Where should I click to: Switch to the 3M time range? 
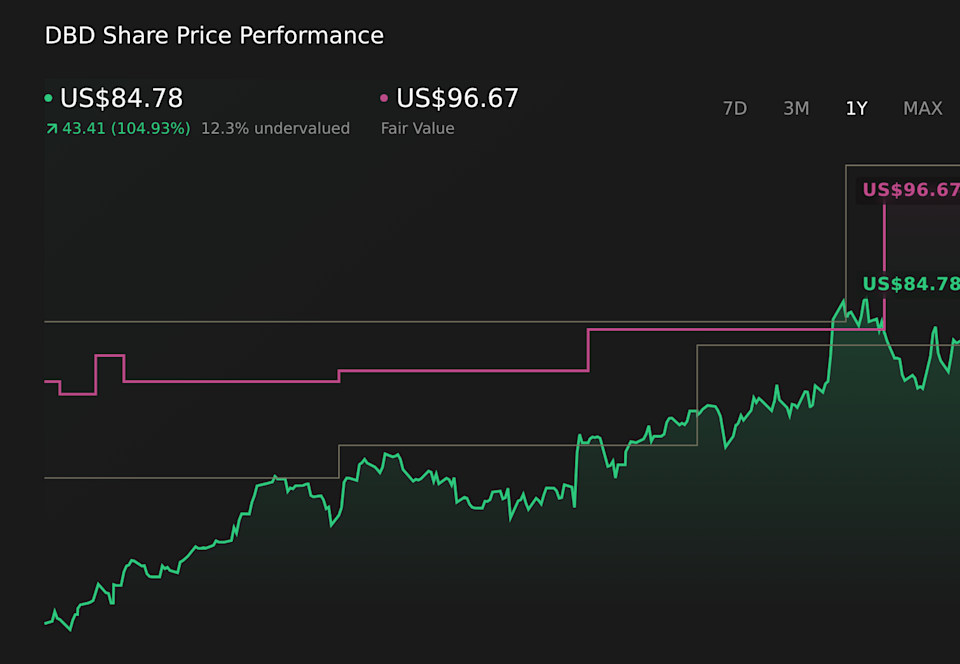796,108
